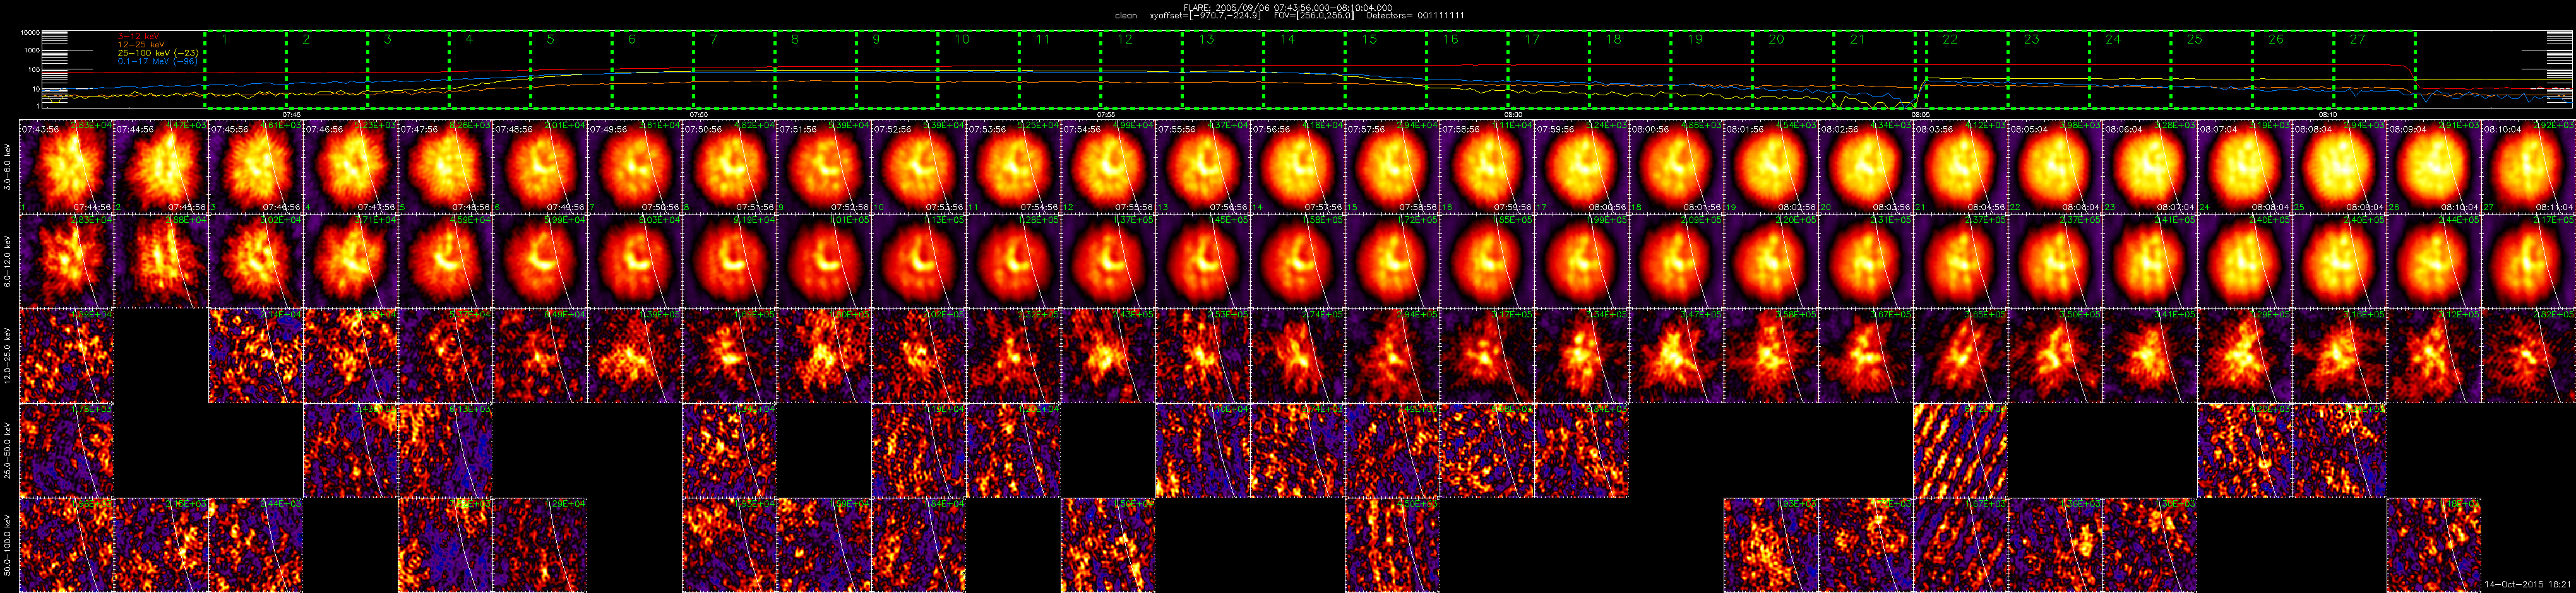Click the 08:00 time axis label
The height and width of the screenshot is (593, 2576).
[1513, 114]
